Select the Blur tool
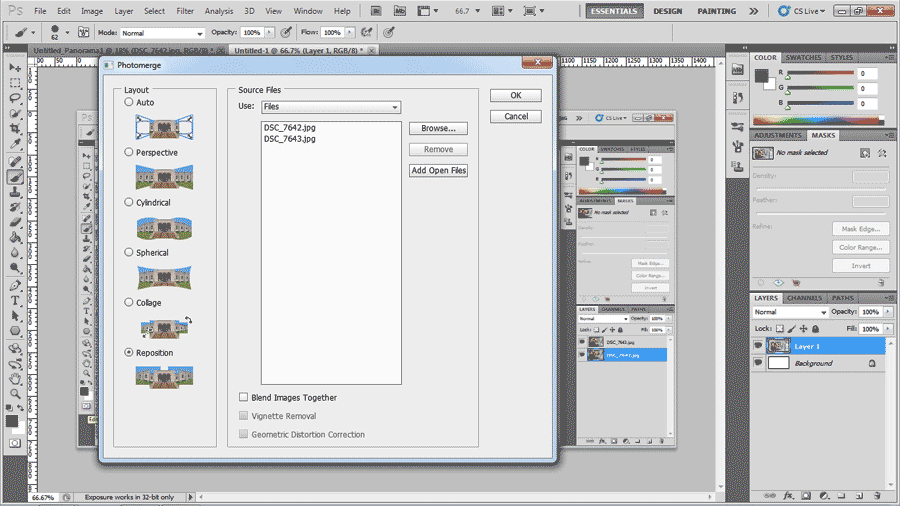 coord(15,253)
